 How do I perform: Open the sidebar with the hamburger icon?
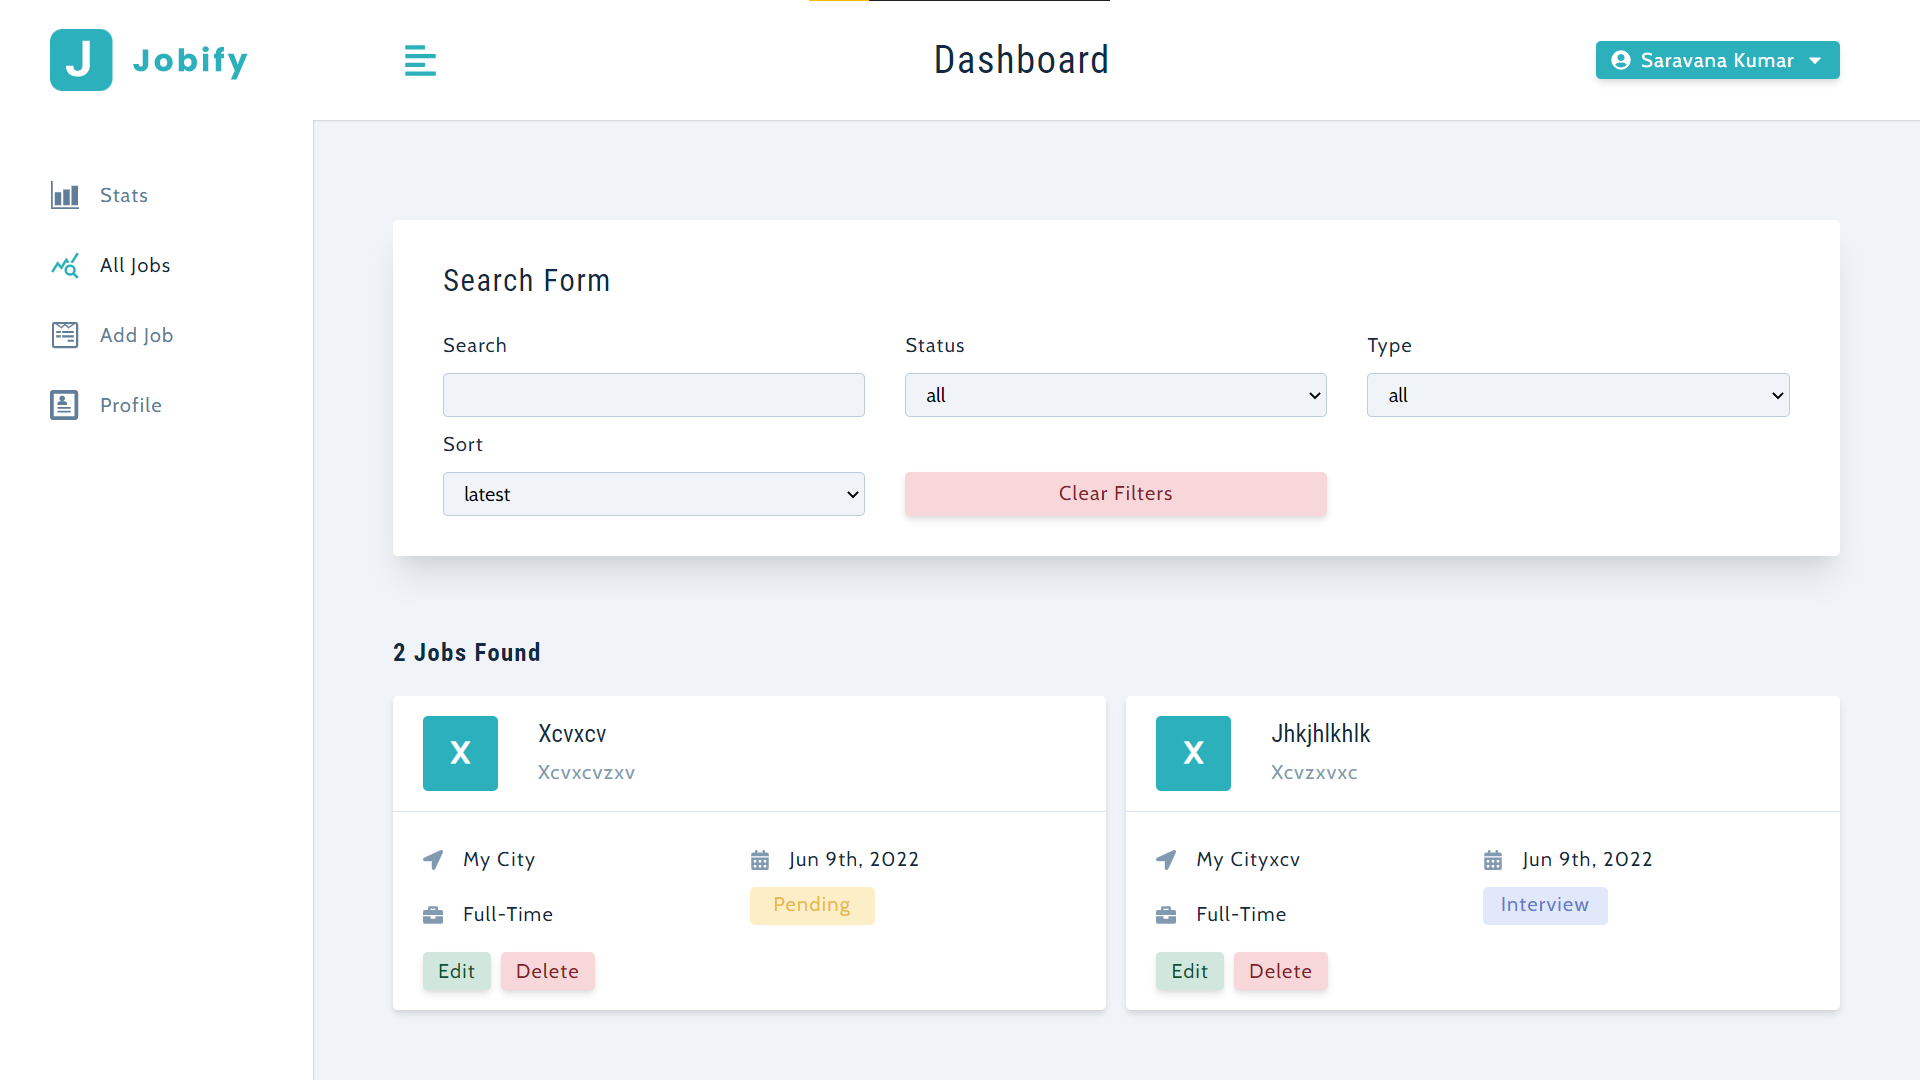[x=420, y=60]
